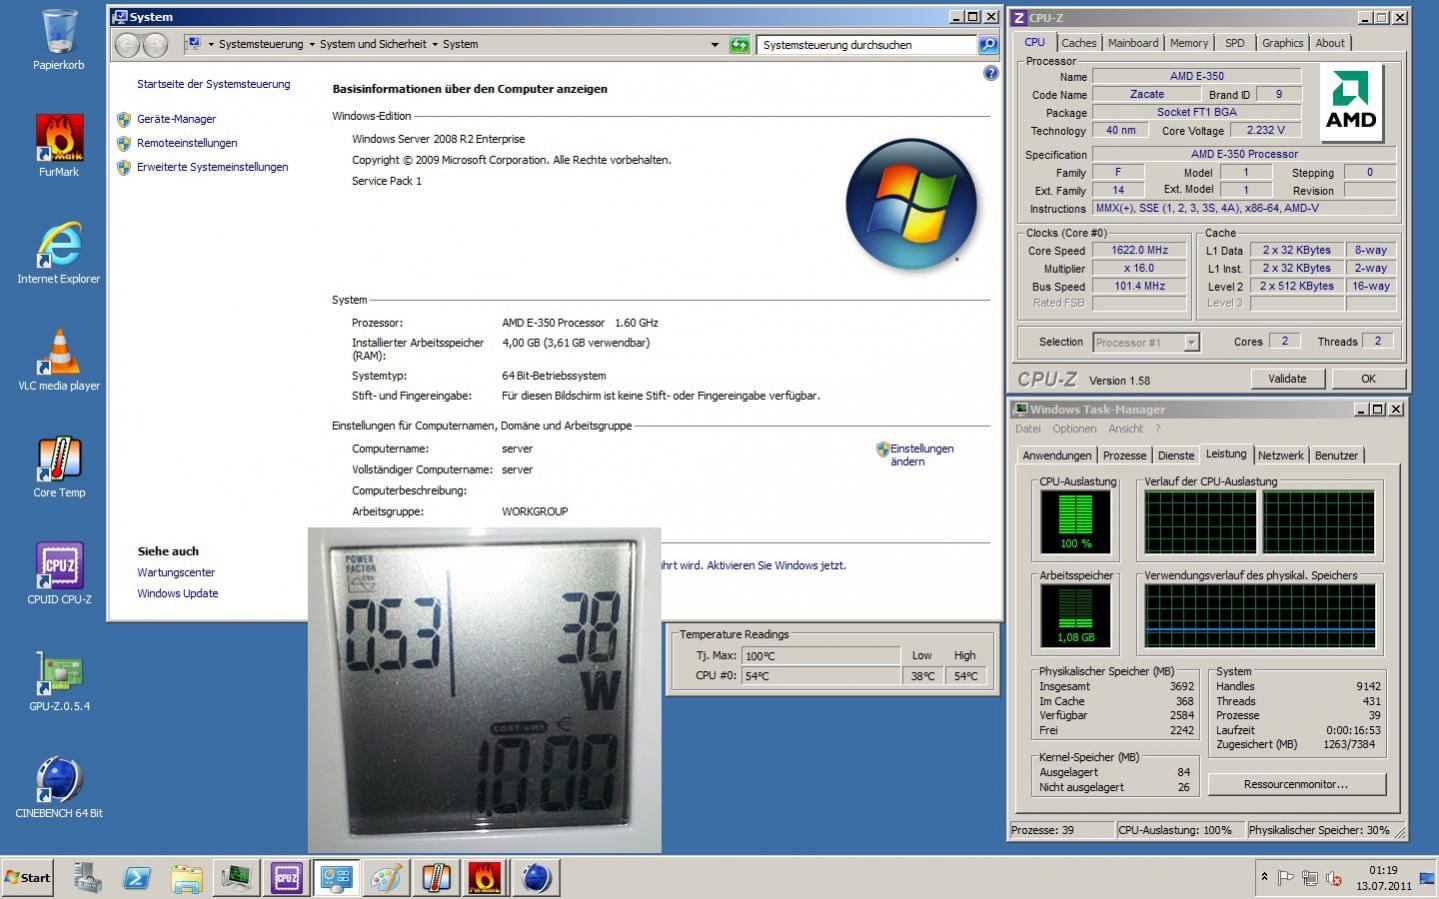Open the SPD tab in CPU-Z
1439x899 pixels.
click(x=1235, y=43)
